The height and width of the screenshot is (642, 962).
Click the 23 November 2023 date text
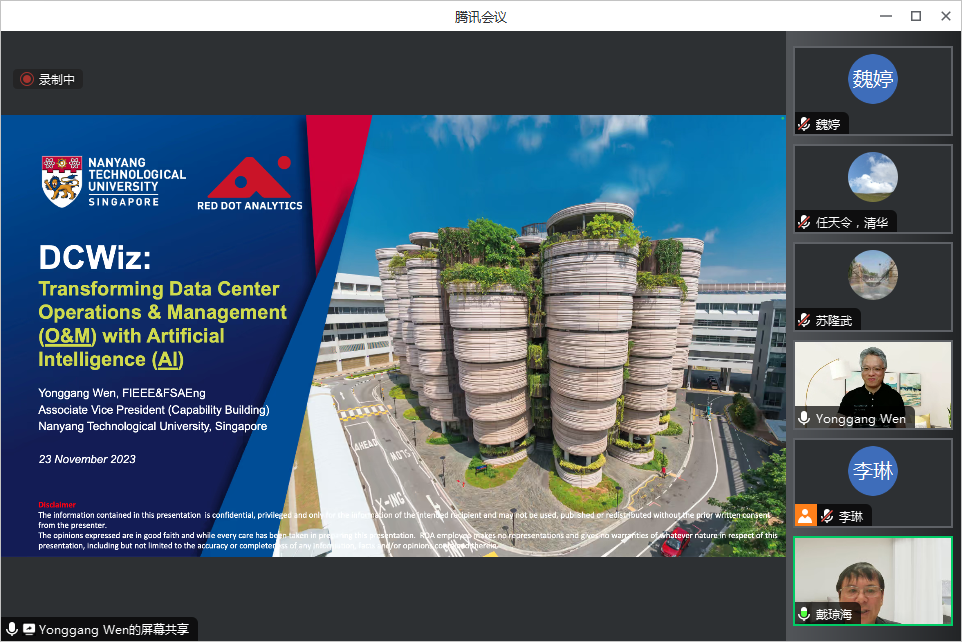click(87, 459)
